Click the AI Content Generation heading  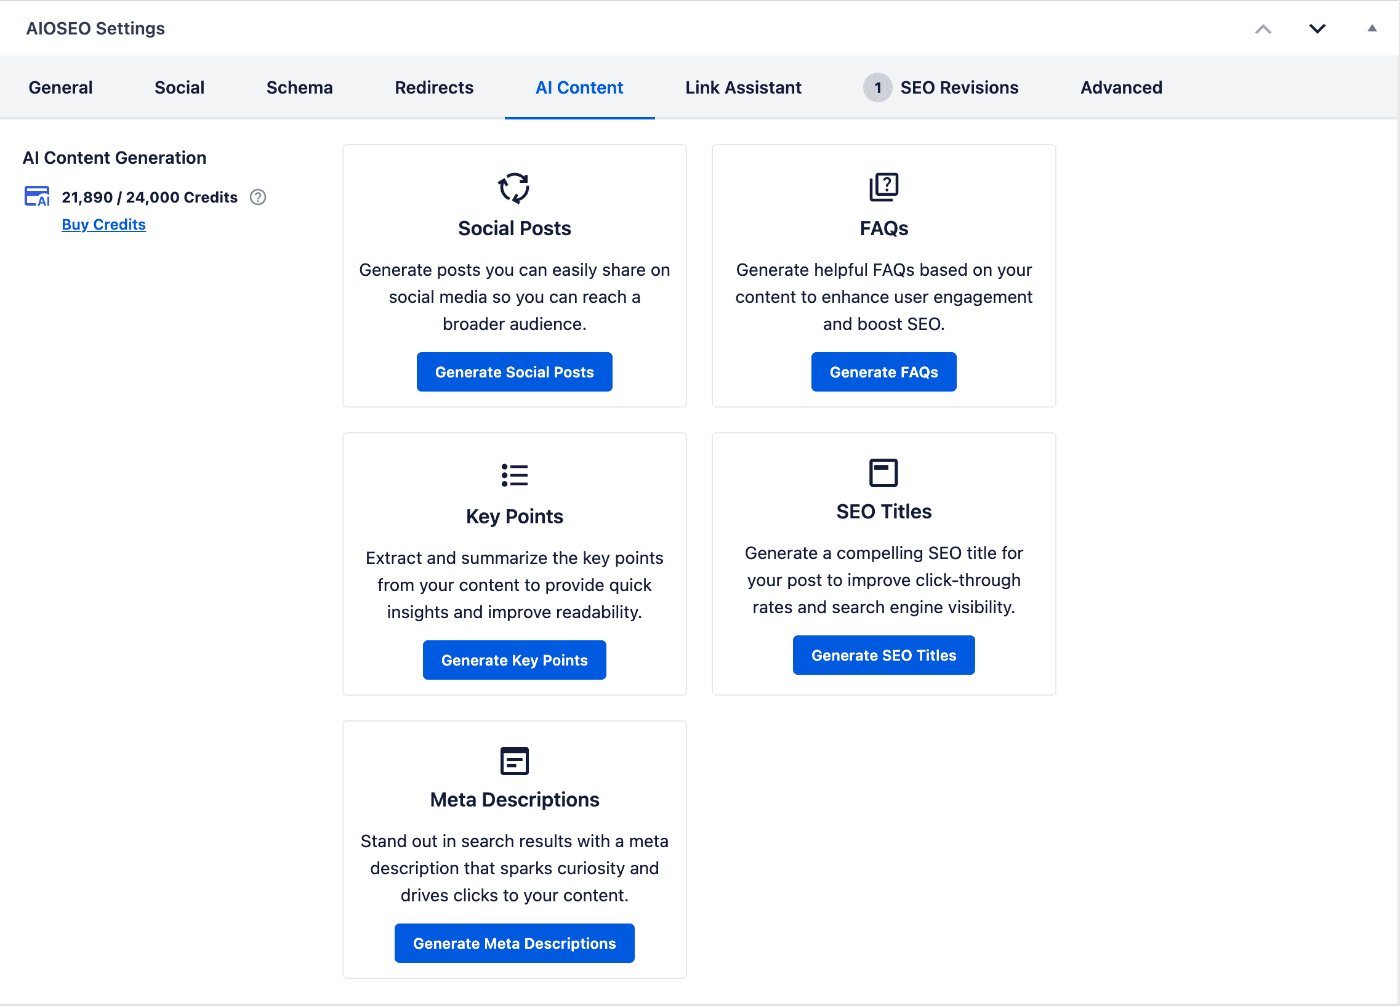[115, 158]
